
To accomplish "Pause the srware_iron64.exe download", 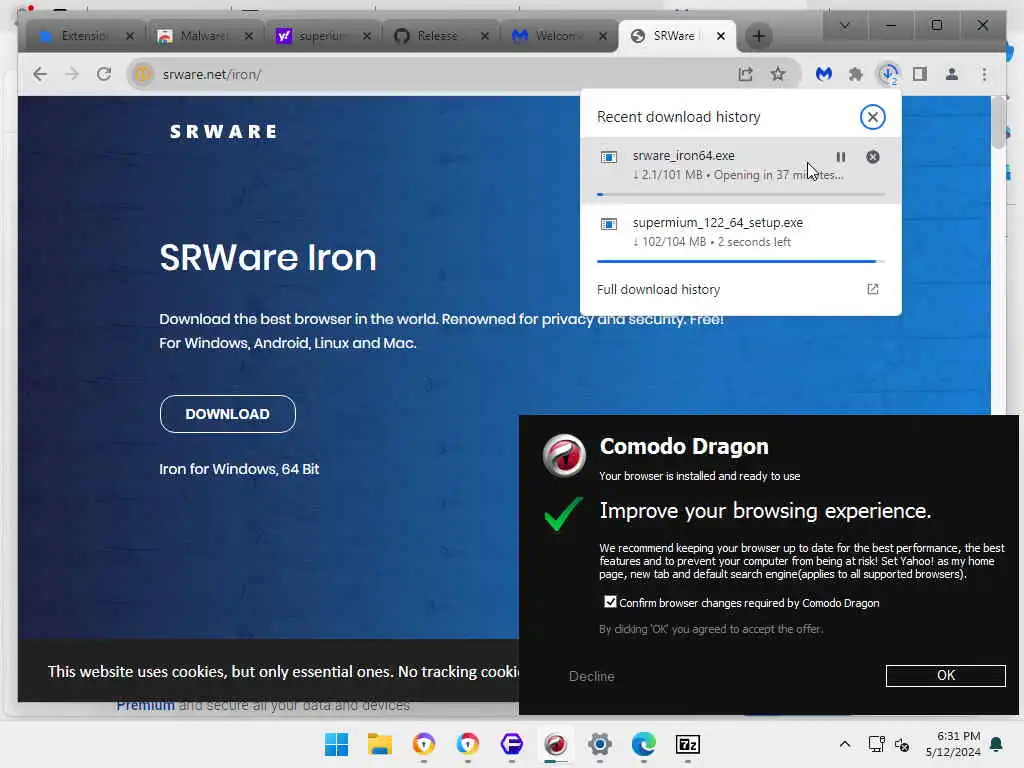I will (x=840, y=157).
